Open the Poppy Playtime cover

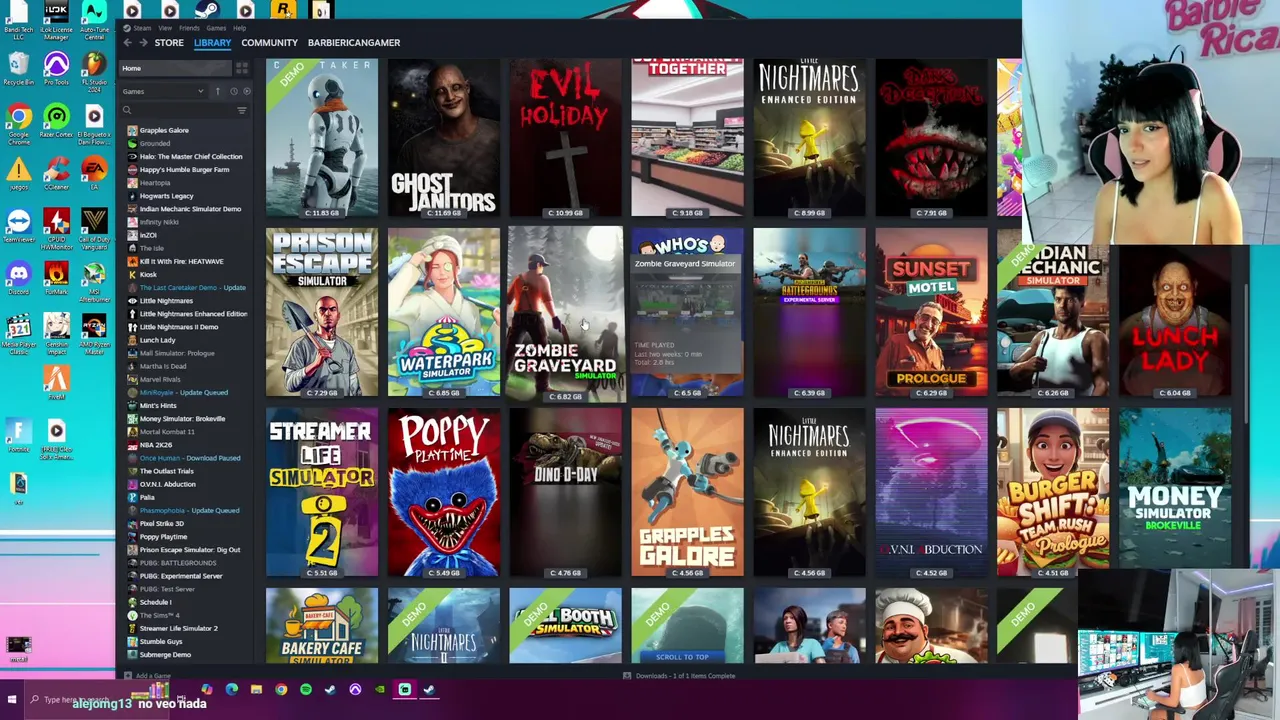tap(443, 492)
